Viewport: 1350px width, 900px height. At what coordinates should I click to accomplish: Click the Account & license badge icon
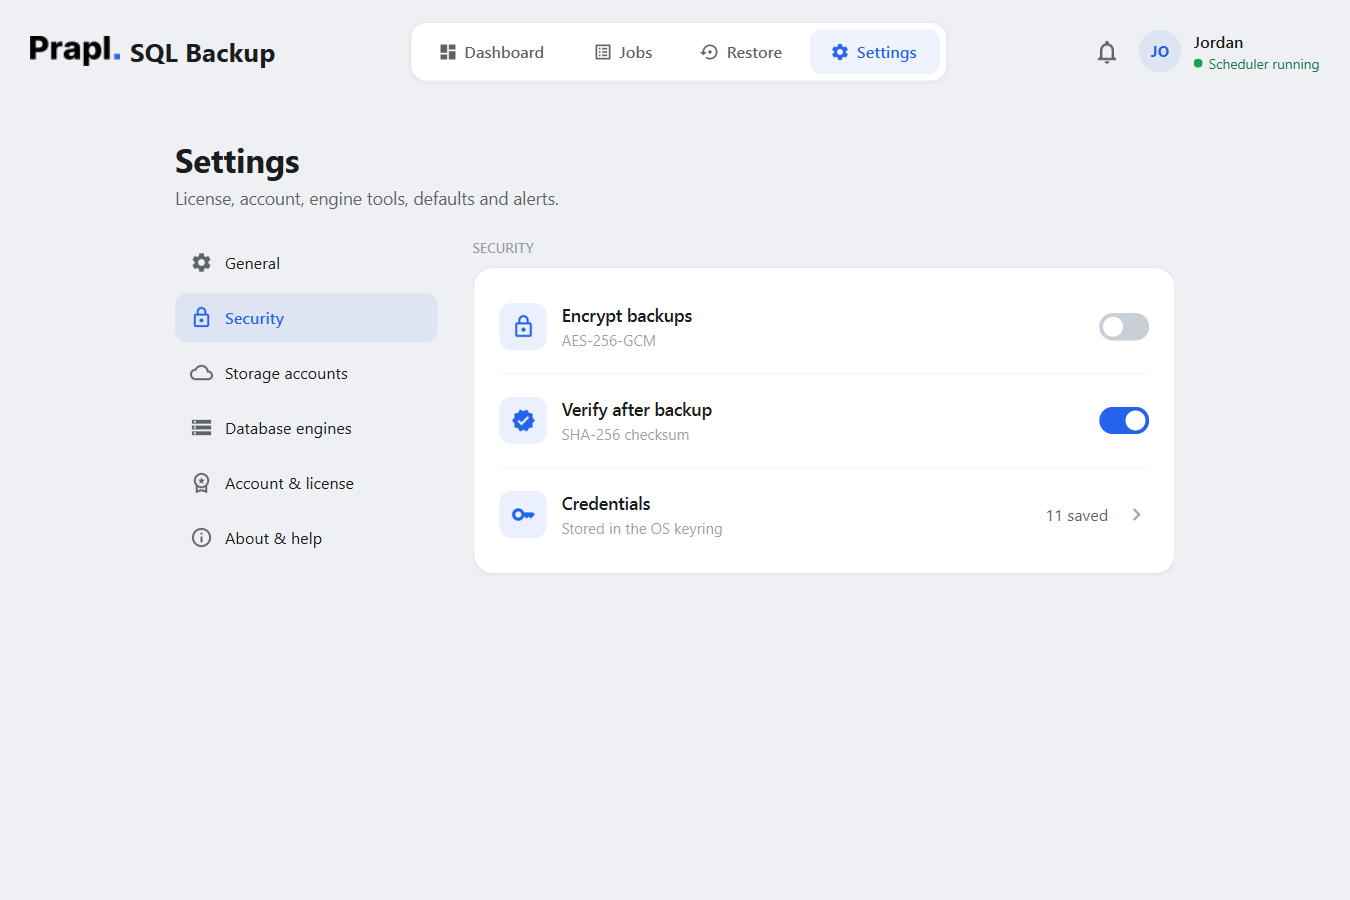(201, 483)
